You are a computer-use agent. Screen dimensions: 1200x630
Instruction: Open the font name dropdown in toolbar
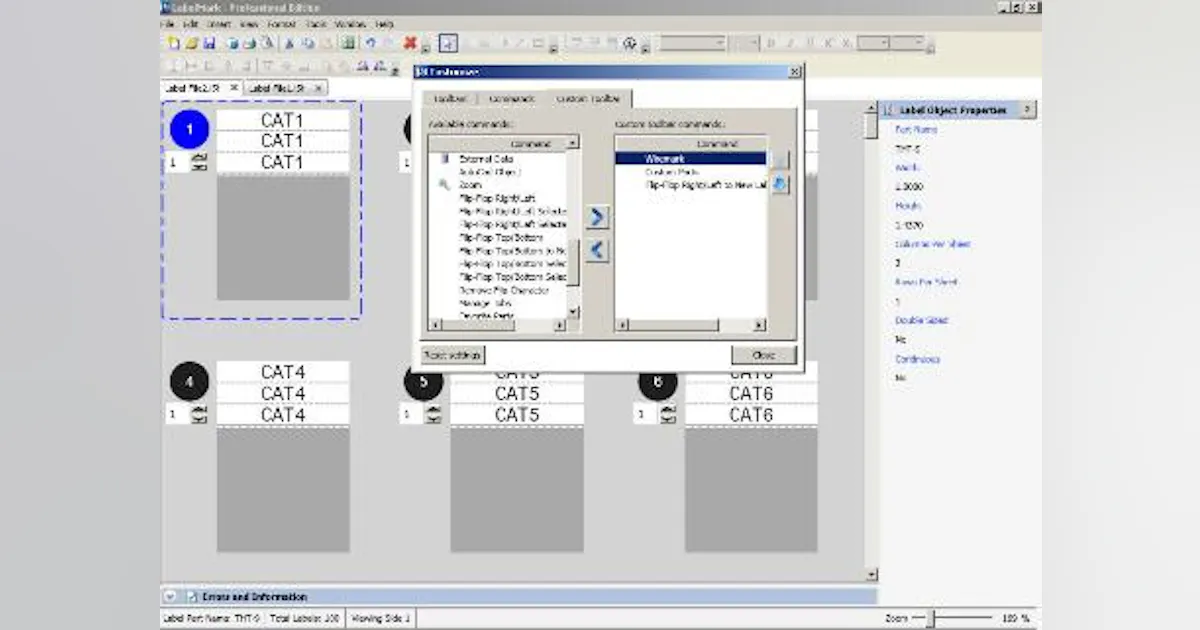(721, 44)
